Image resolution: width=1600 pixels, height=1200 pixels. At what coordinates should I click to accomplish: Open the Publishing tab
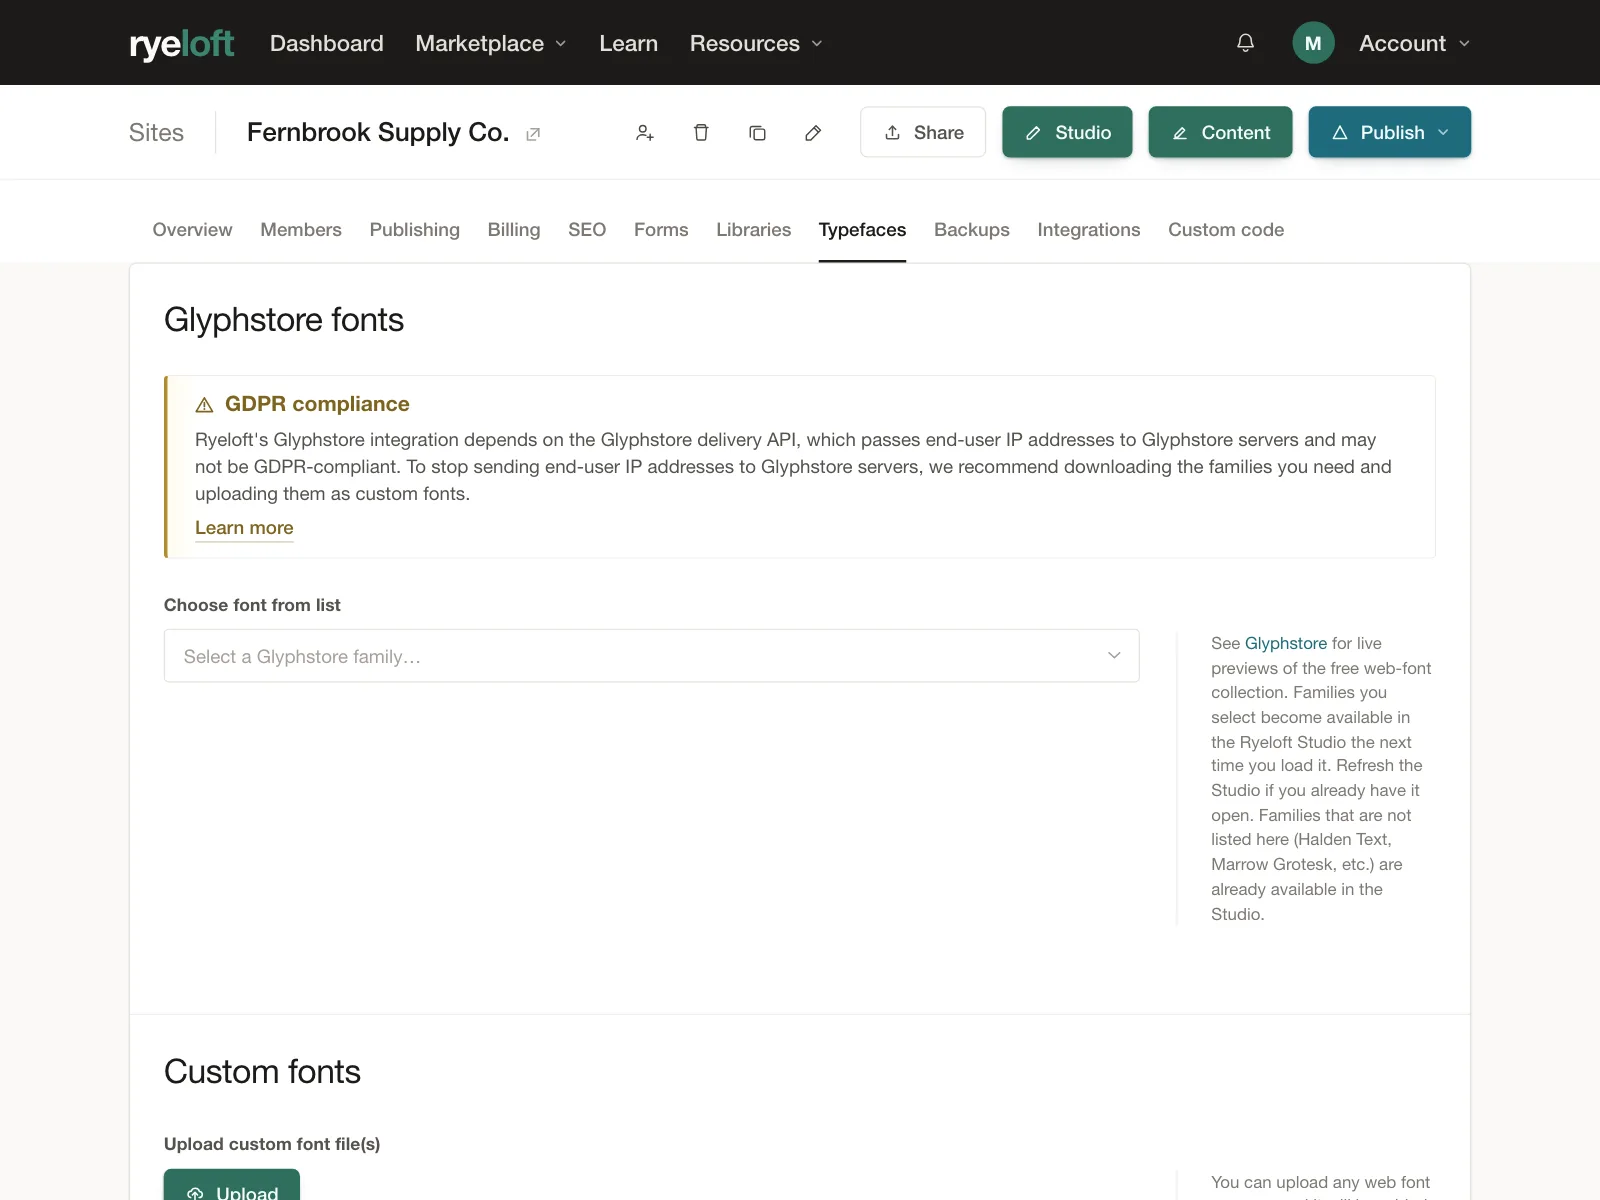point(415,230)
